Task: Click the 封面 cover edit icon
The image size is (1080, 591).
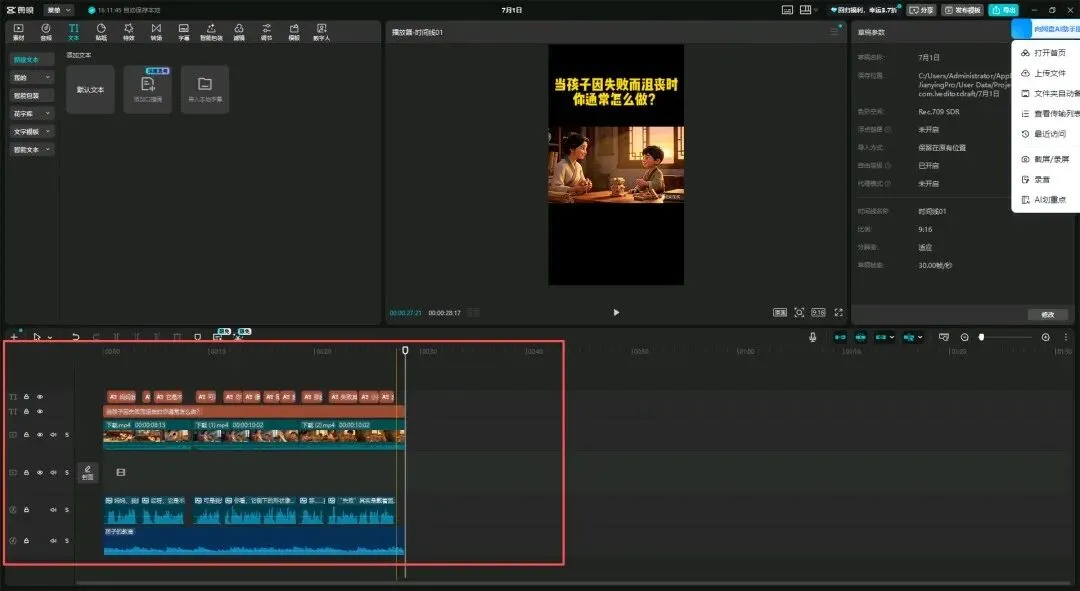Action: coord(87,473)
